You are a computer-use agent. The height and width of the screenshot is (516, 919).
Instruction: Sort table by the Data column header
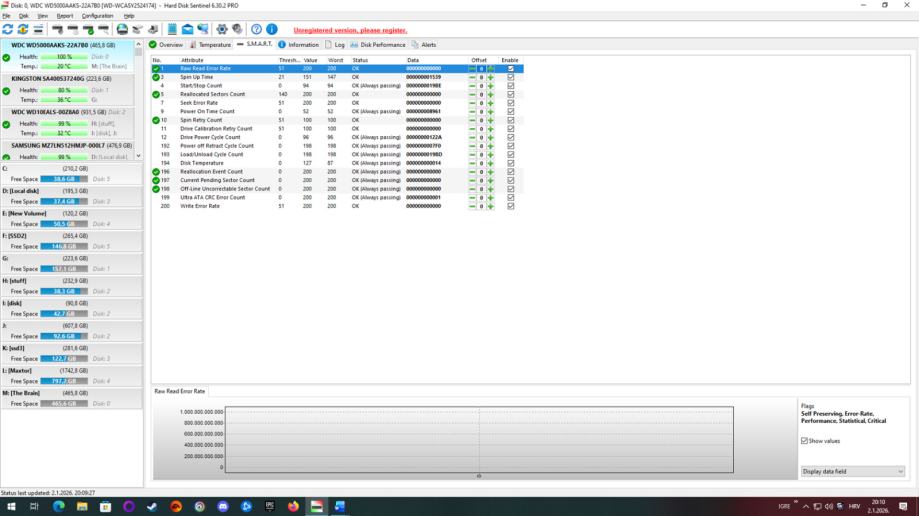click(413, 60)
